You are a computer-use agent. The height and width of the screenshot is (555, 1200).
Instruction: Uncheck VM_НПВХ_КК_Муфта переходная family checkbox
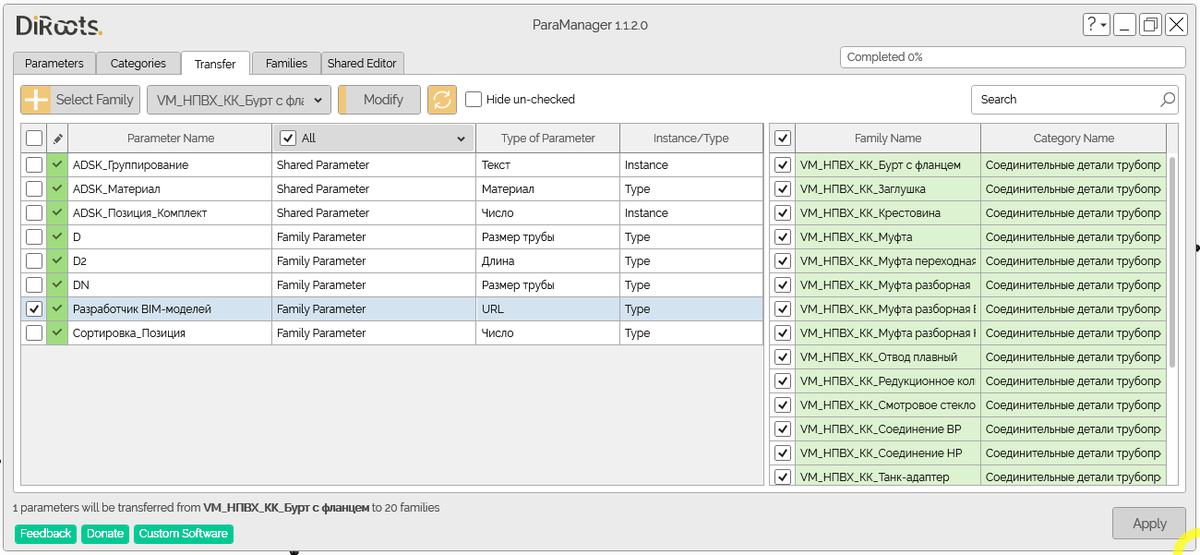point(782,261)
